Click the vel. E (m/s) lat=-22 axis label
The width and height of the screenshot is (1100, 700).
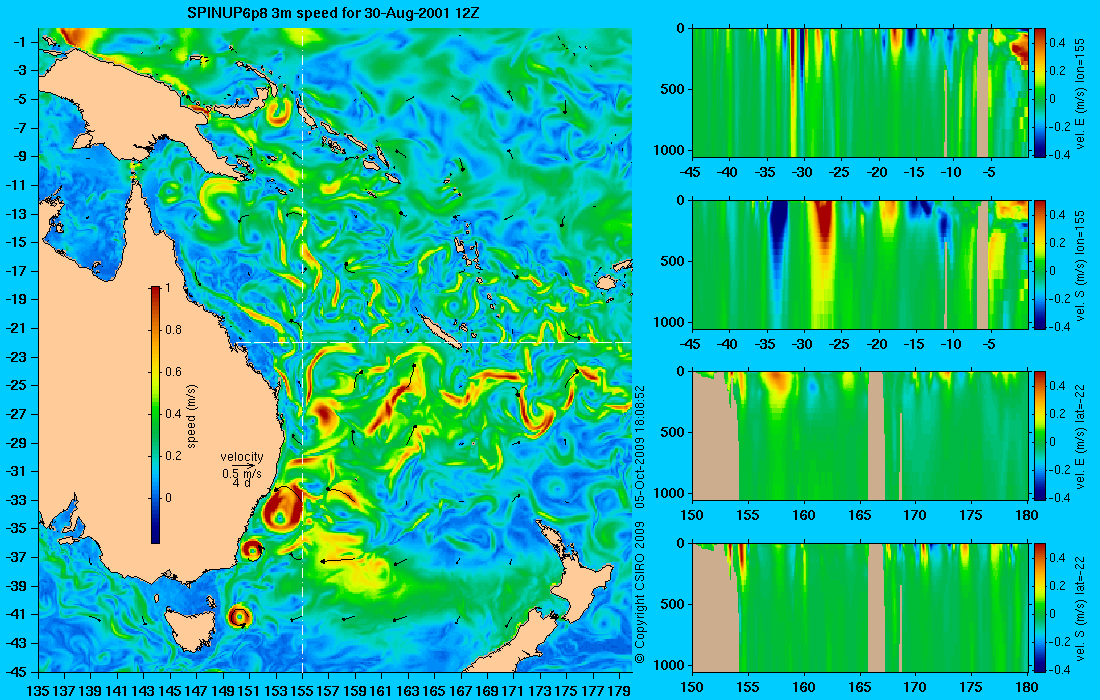(1081, 436)
